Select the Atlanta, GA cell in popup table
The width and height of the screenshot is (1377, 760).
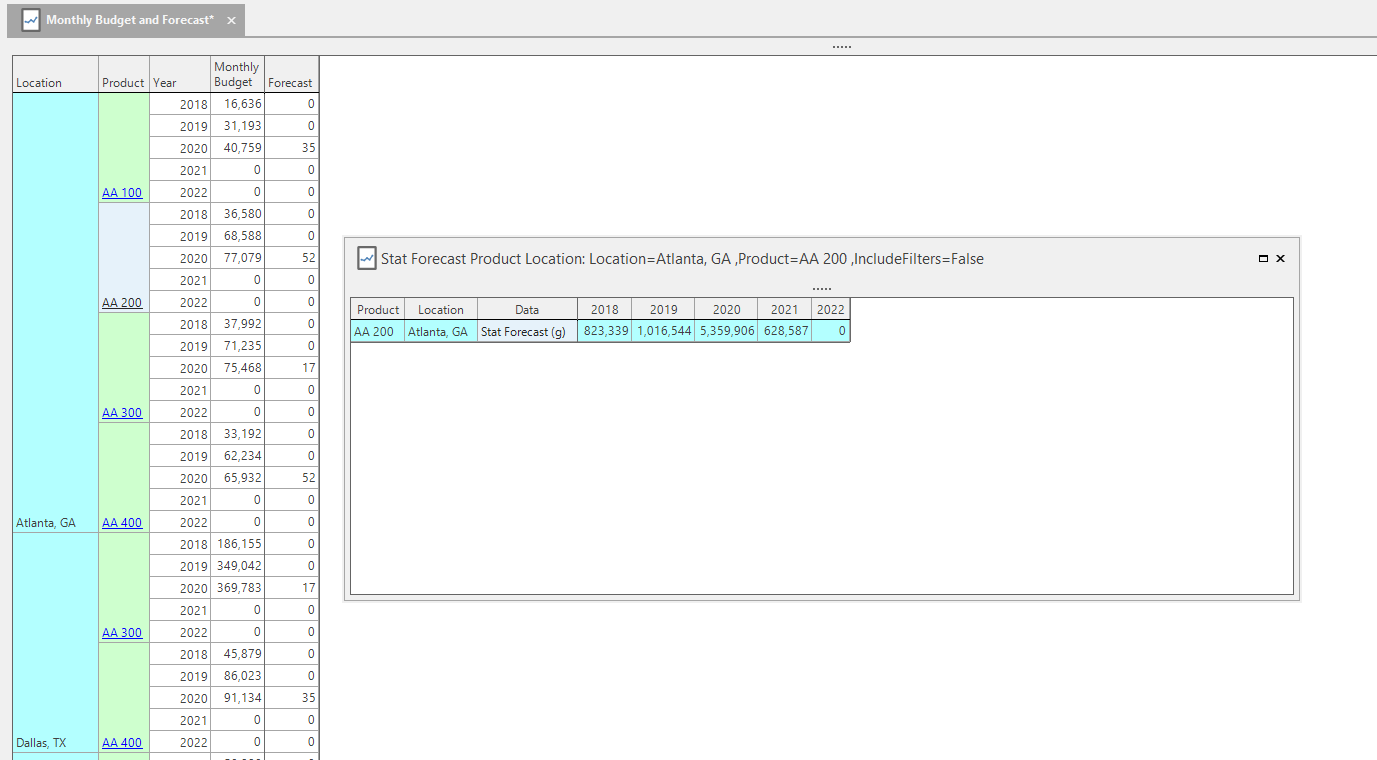click(441, 331)
